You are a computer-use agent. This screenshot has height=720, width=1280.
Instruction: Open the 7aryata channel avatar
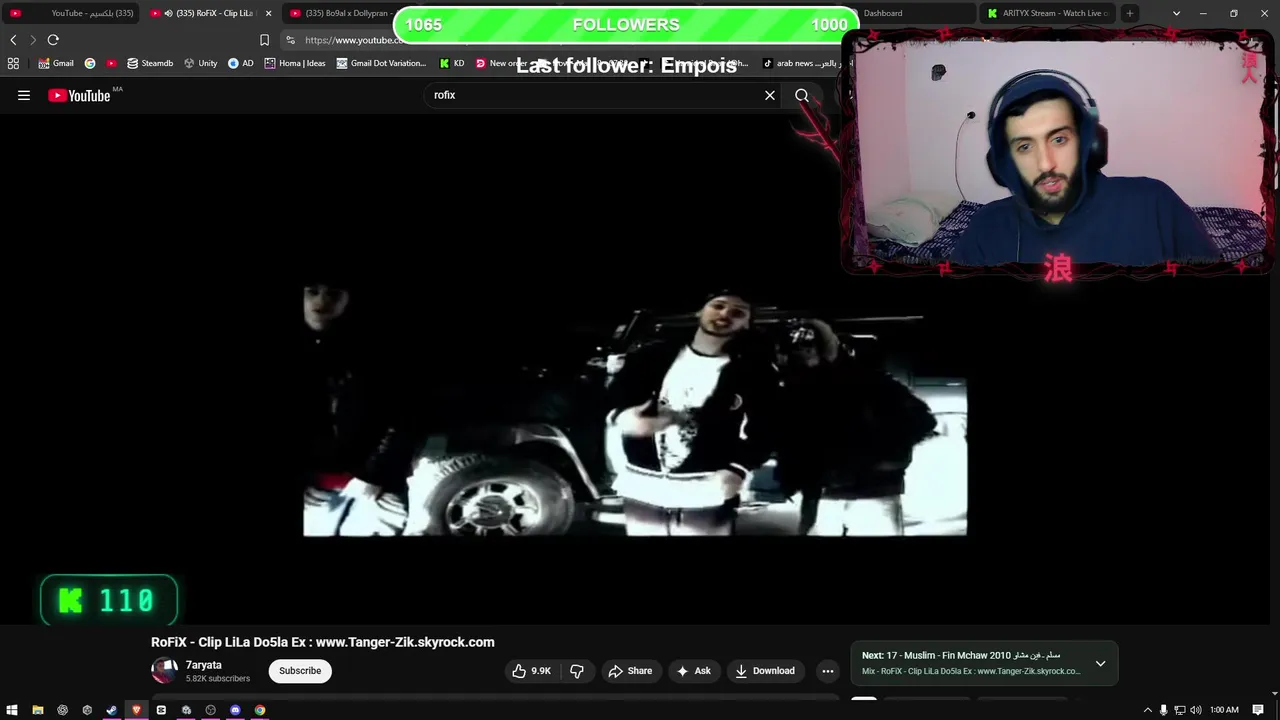[164, 670]
